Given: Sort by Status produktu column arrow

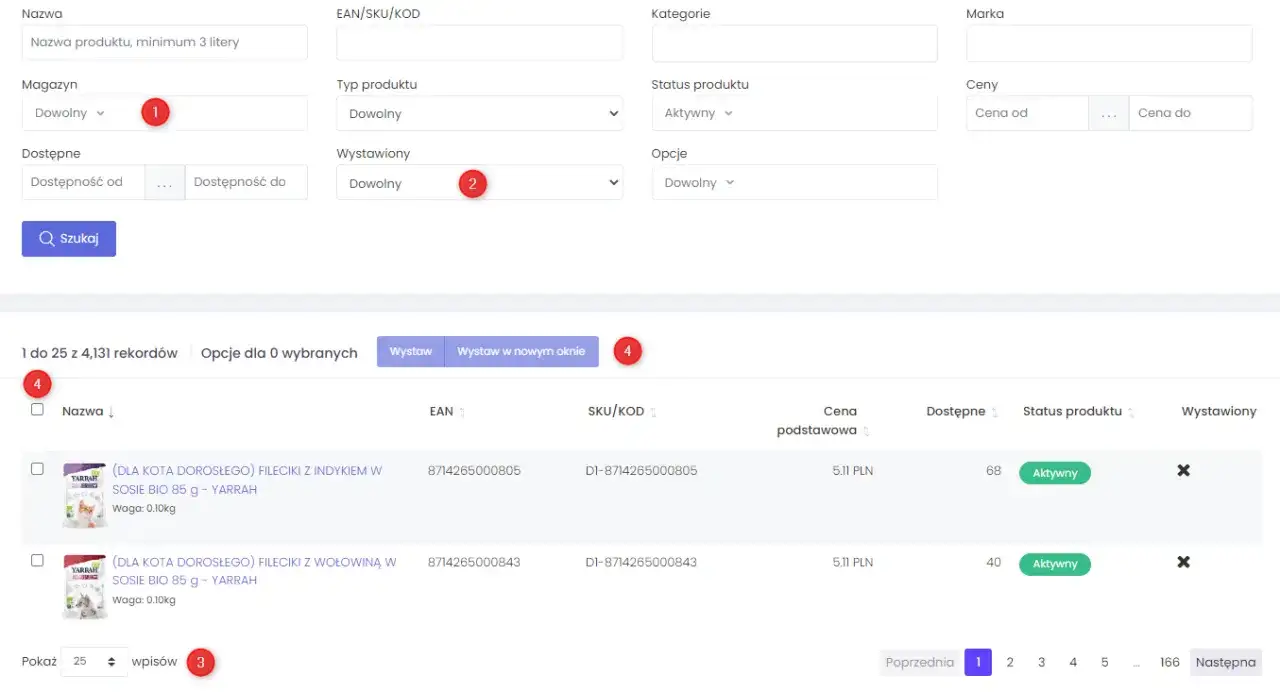Looking at the screenshot, I should point(1131,413).
